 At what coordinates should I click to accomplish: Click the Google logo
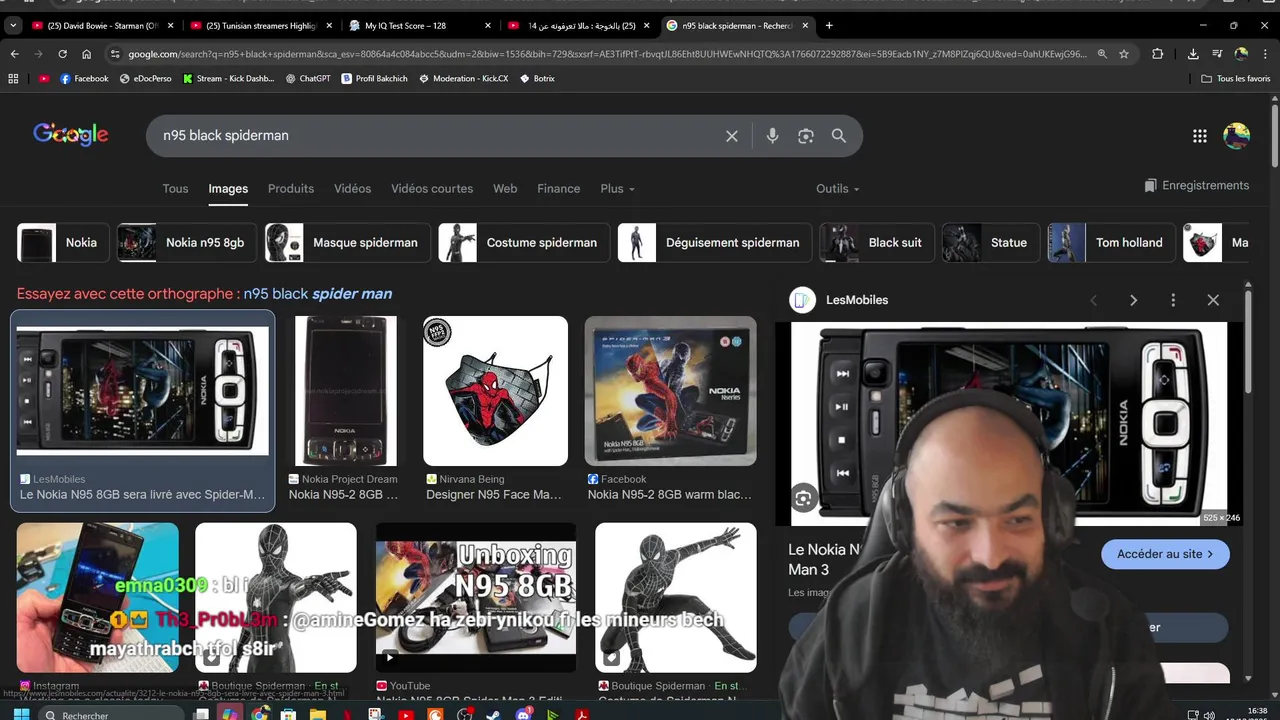(70, 135)
